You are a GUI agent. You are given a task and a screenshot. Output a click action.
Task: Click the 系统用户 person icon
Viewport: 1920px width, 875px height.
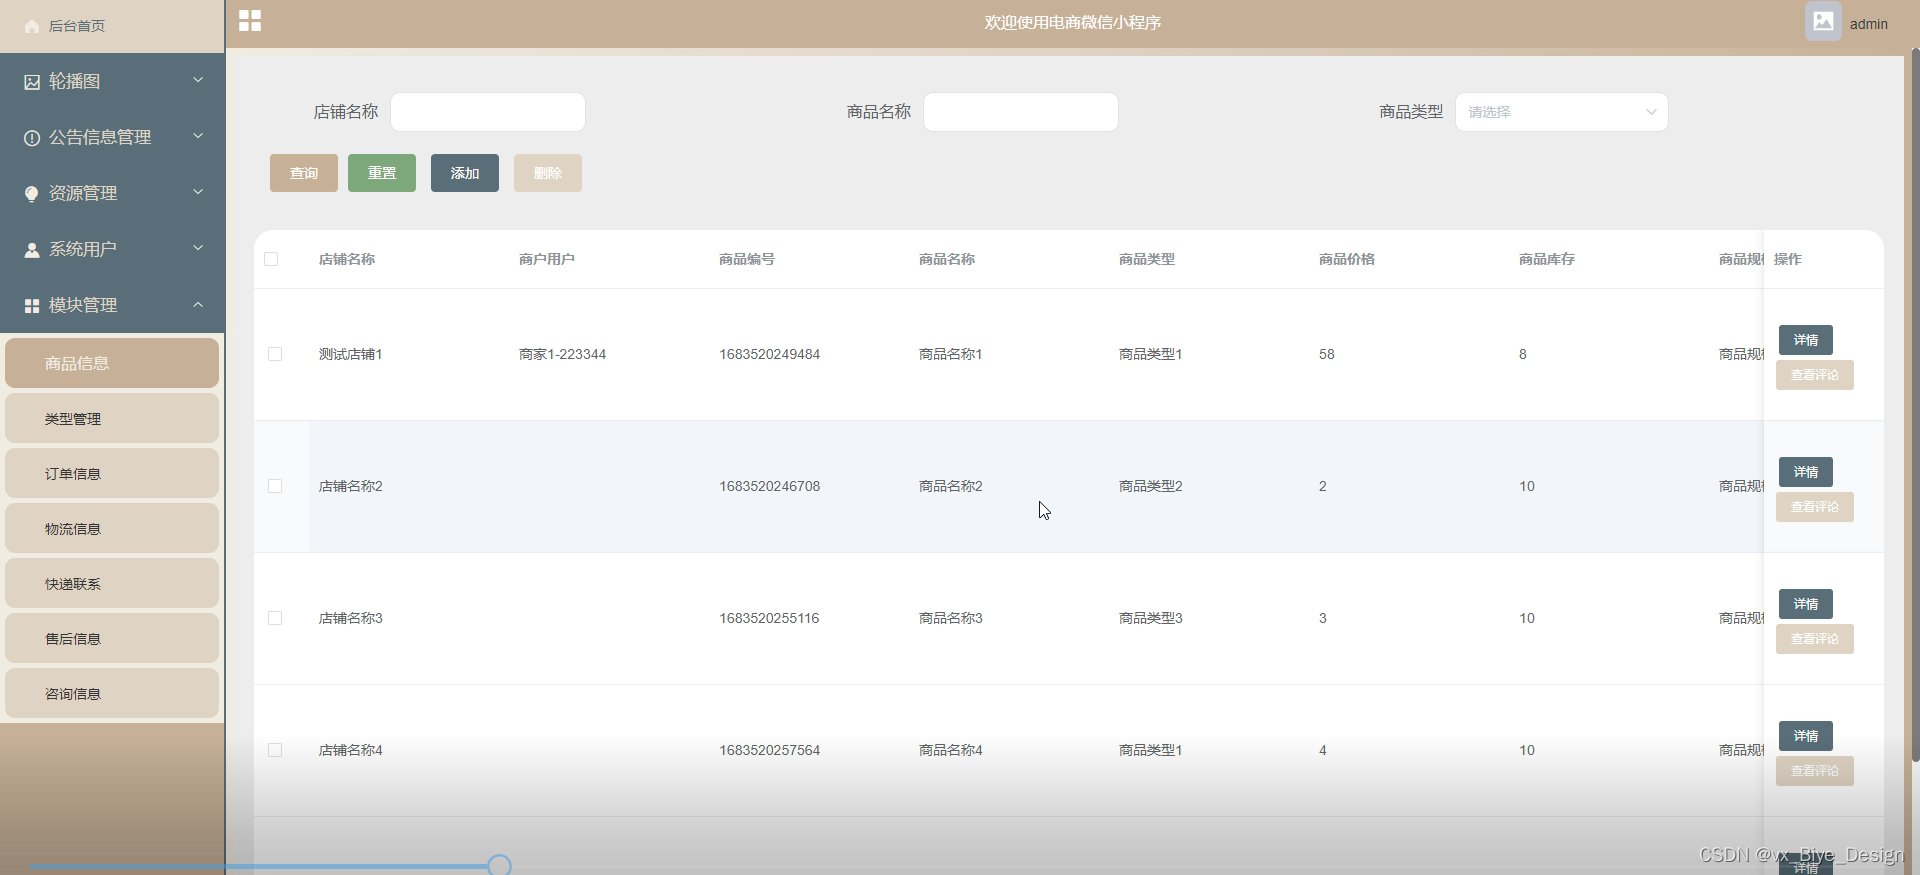click(32, 250)
